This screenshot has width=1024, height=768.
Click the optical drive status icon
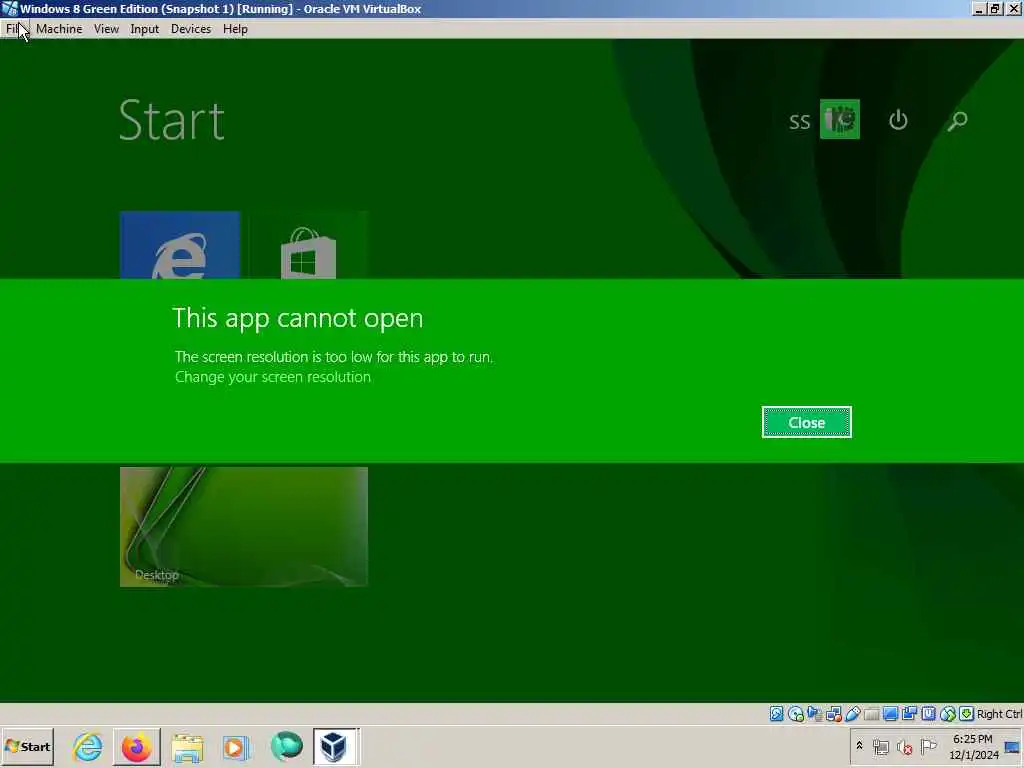point(795,714)
